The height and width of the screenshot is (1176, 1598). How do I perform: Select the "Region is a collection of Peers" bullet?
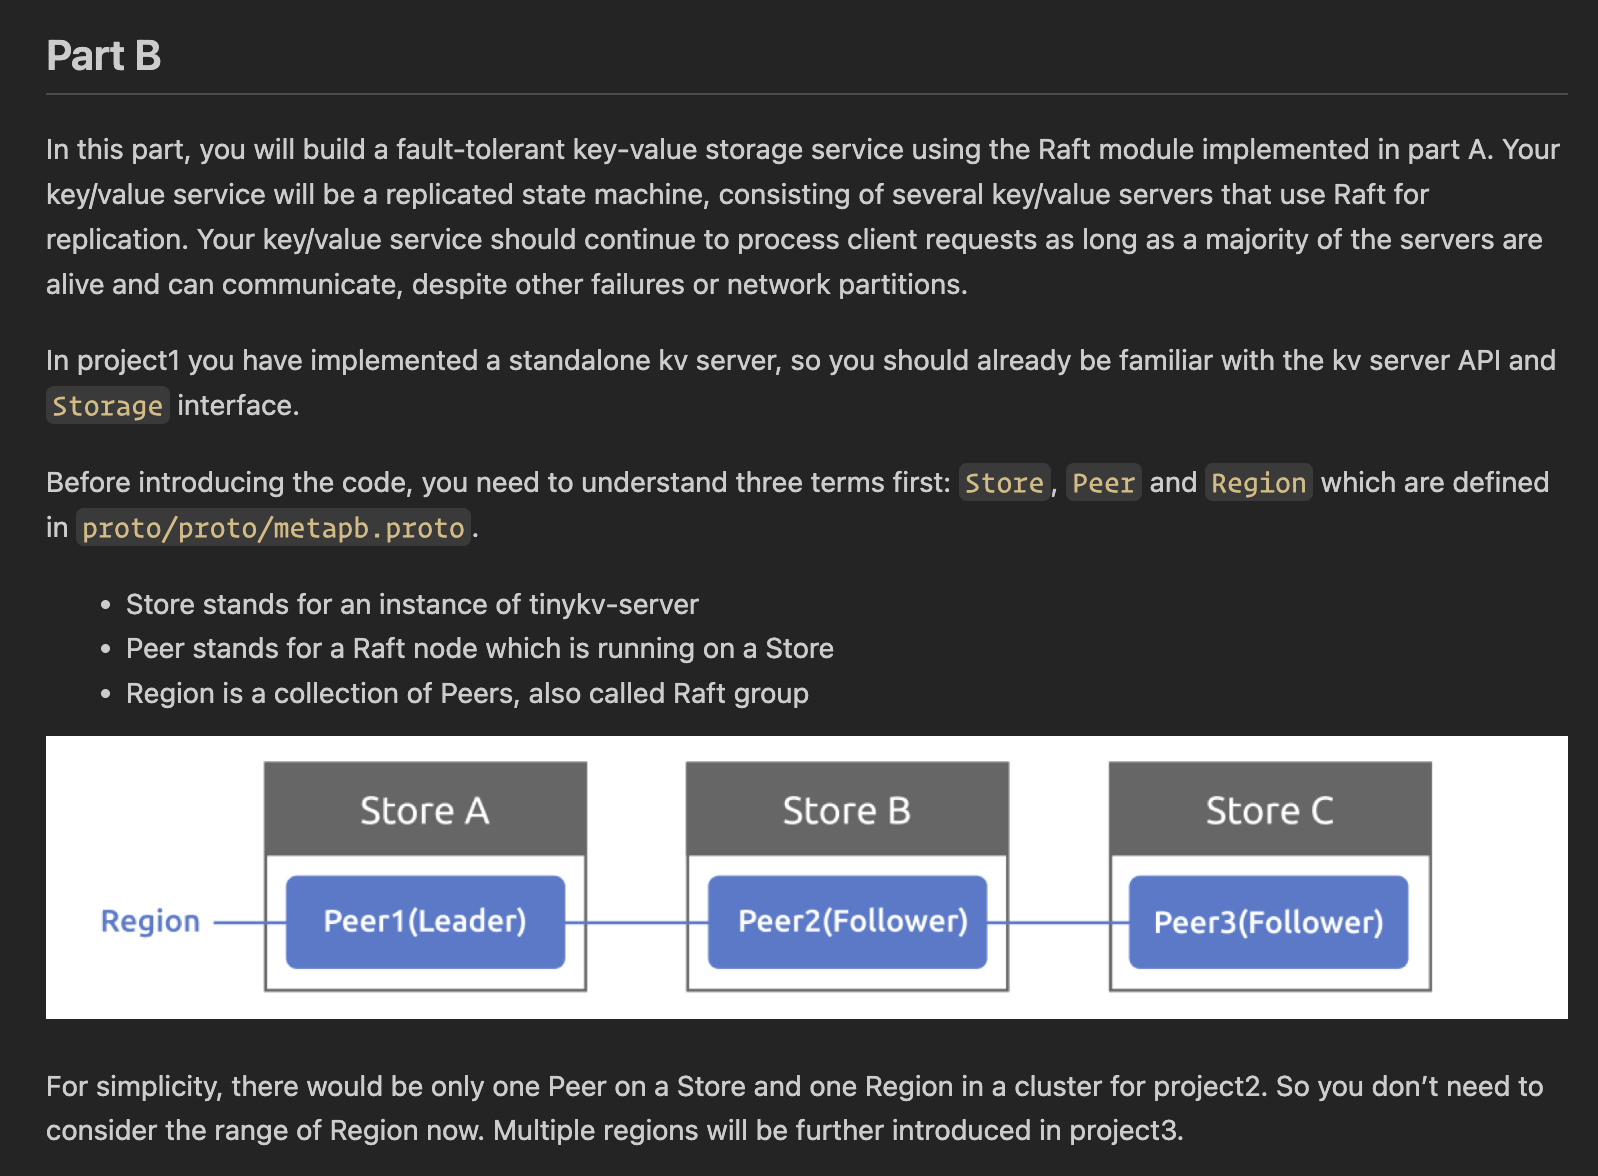(x=467, y=693)
